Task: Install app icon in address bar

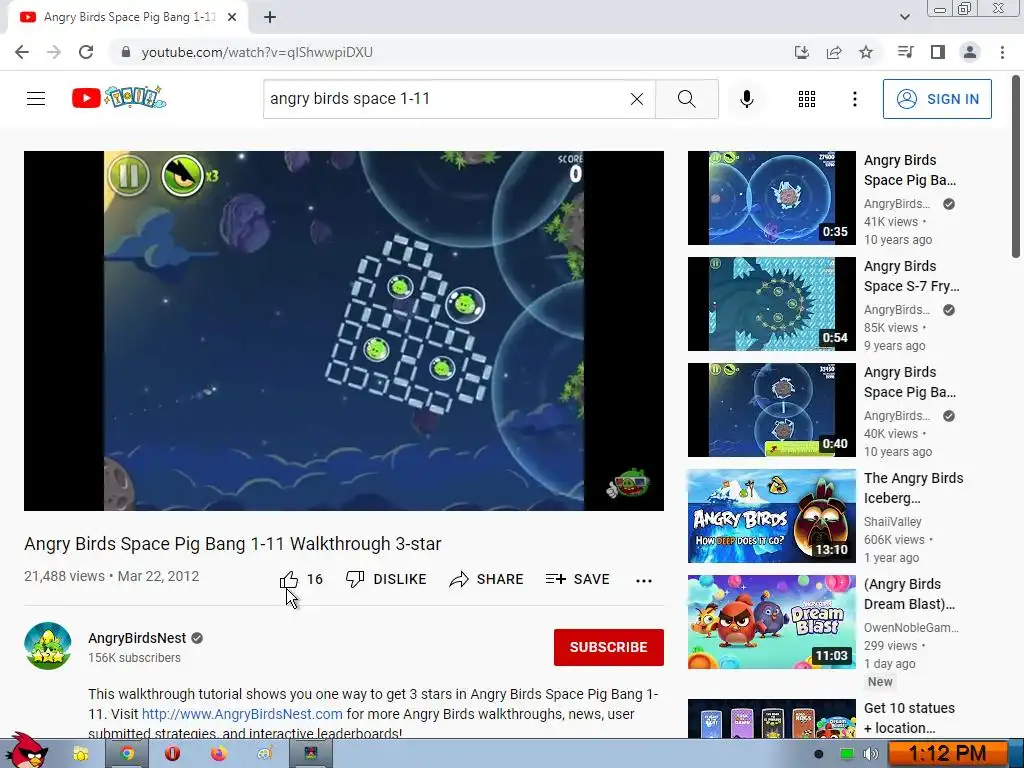Action: tap(802, 52)
